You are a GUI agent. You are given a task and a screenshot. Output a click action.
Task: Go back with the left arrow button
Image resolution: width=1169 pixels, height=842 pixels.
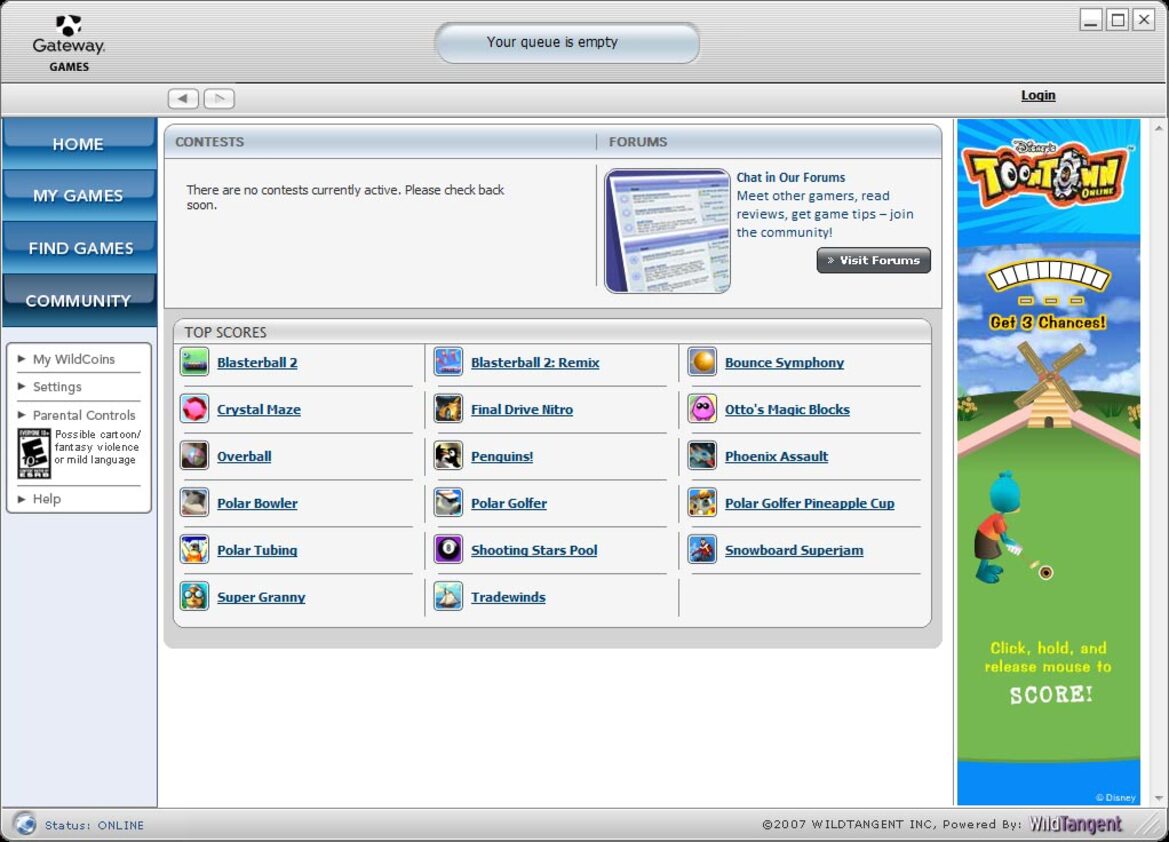(183, 98)
